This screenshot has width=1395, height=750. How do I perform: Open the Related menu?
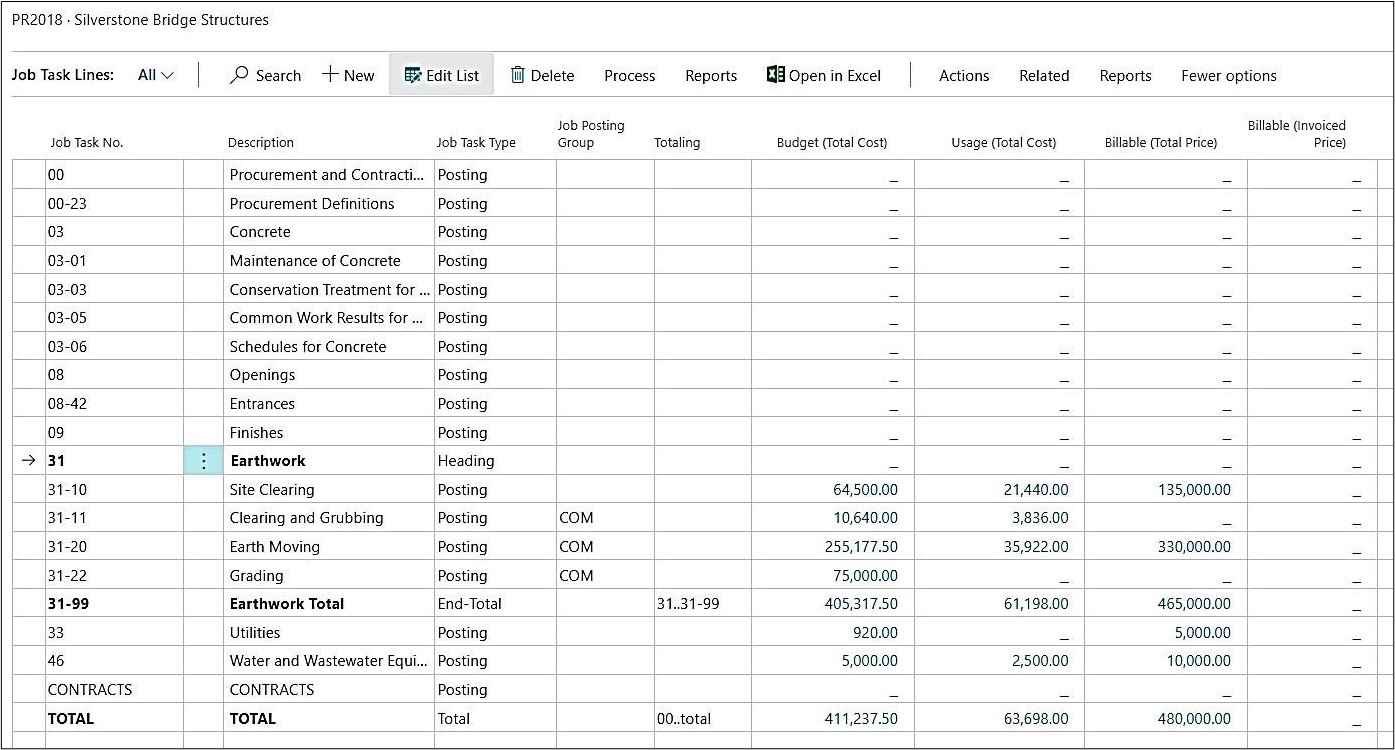click(x=1043, y=76)
